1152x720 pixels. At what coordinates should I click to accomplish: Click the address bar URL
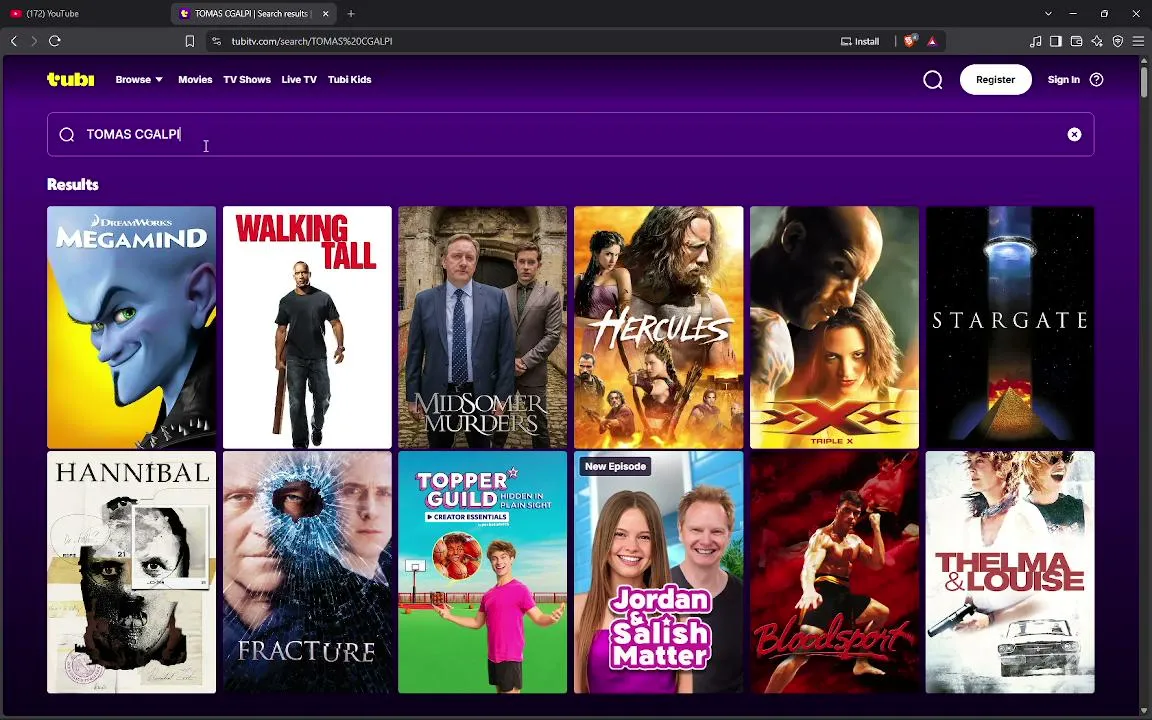pyautogui.click(x=312, y=41)
